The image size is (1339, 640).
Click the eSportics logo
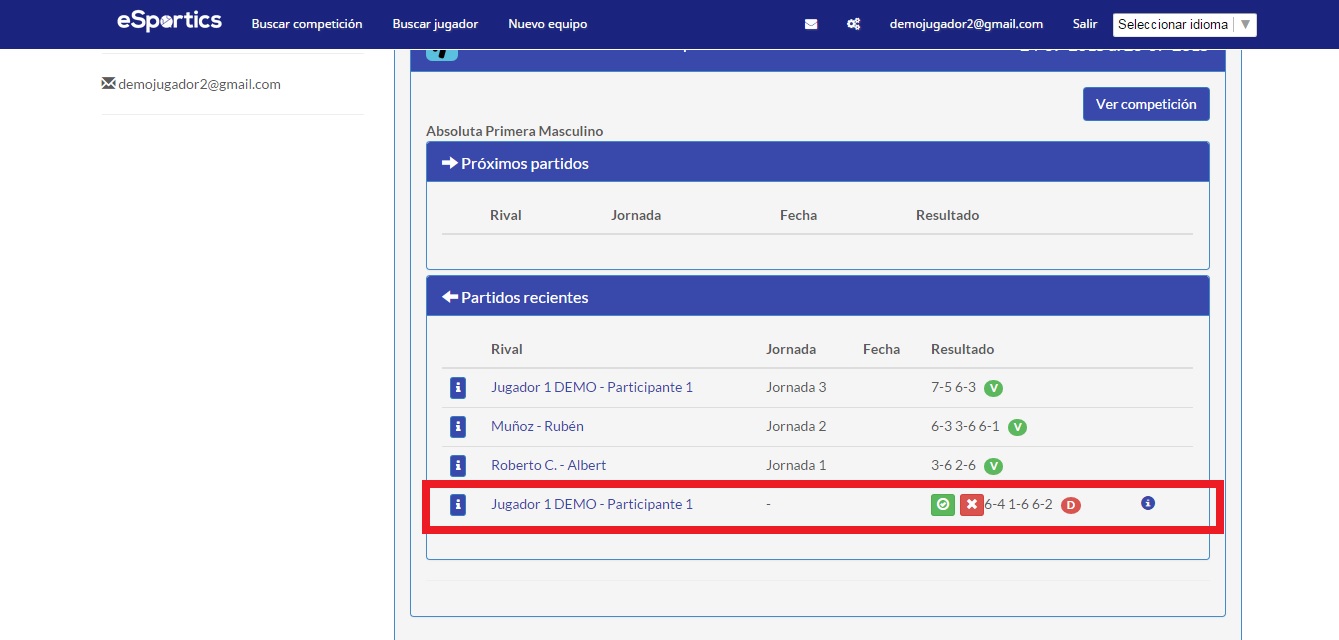(x=169, y=20)
